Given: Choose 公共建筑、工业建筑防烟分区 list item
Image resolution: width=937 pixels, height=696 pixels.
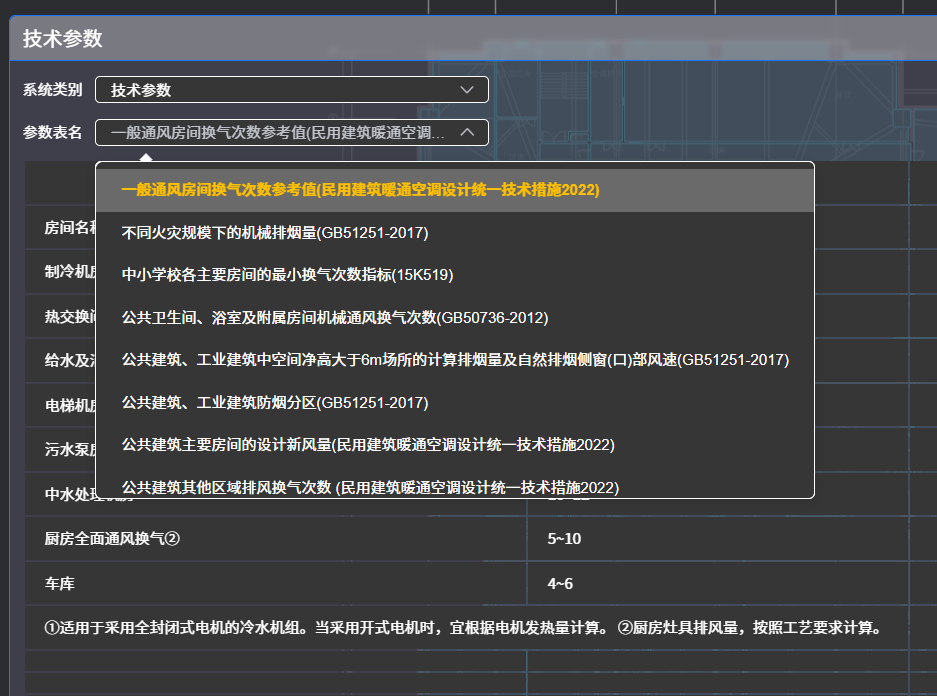Looking at the screenshot, I should click(274, 403).
